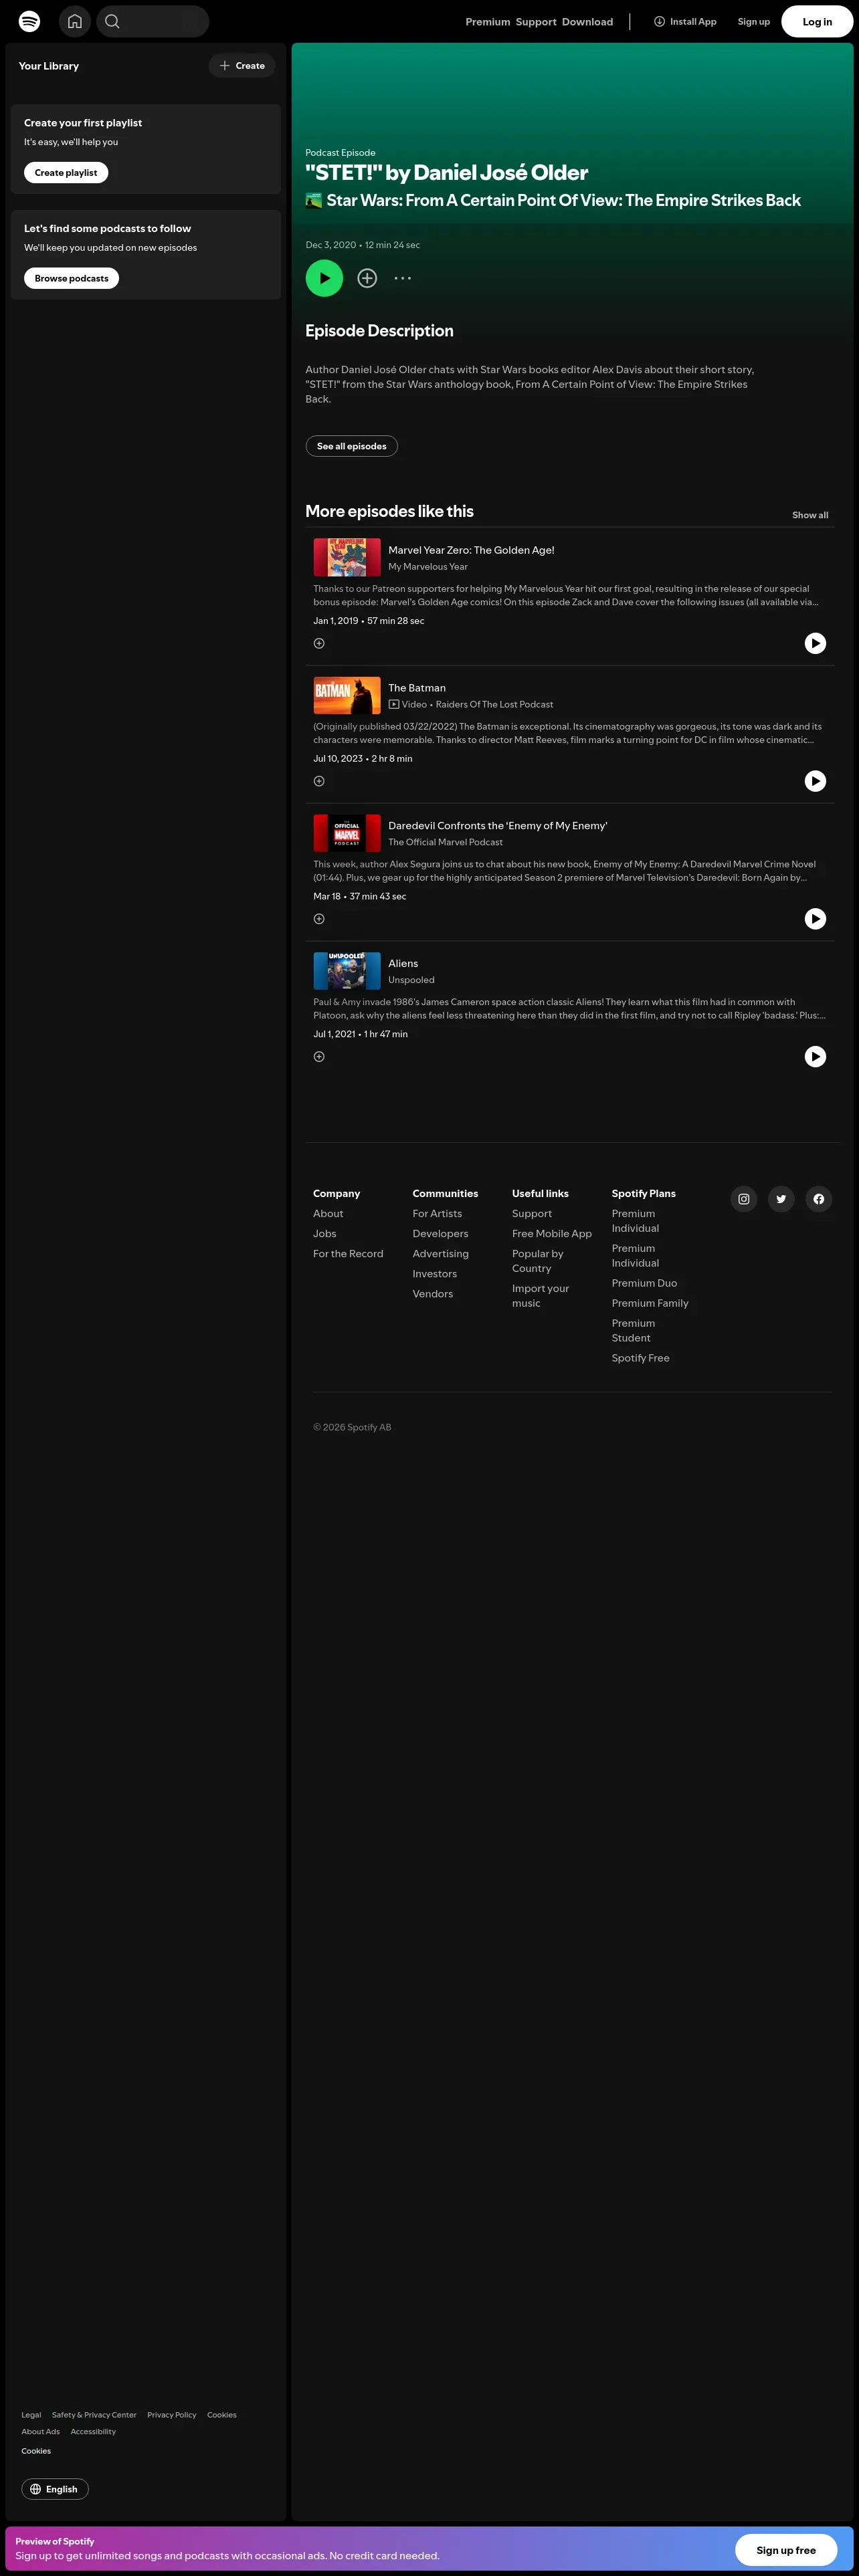Play the Aliens episode
Viewport: 859px width, 2576px height.
816,1057
